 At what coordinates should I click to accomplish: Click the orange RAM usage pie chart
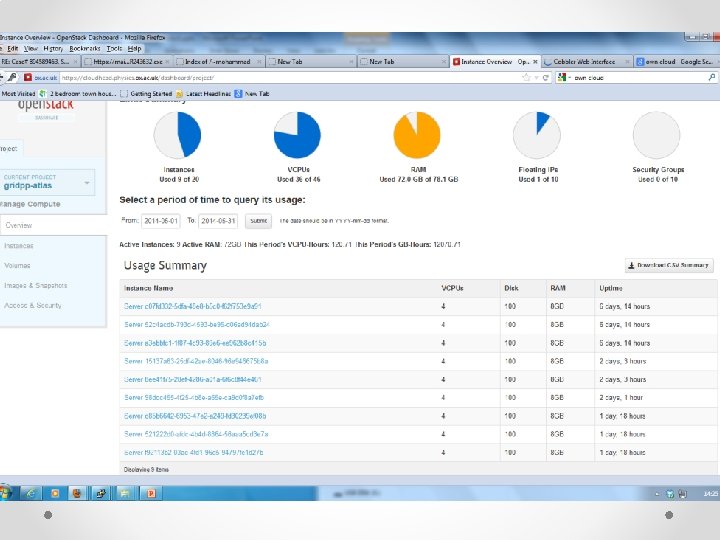coord(417,135)
